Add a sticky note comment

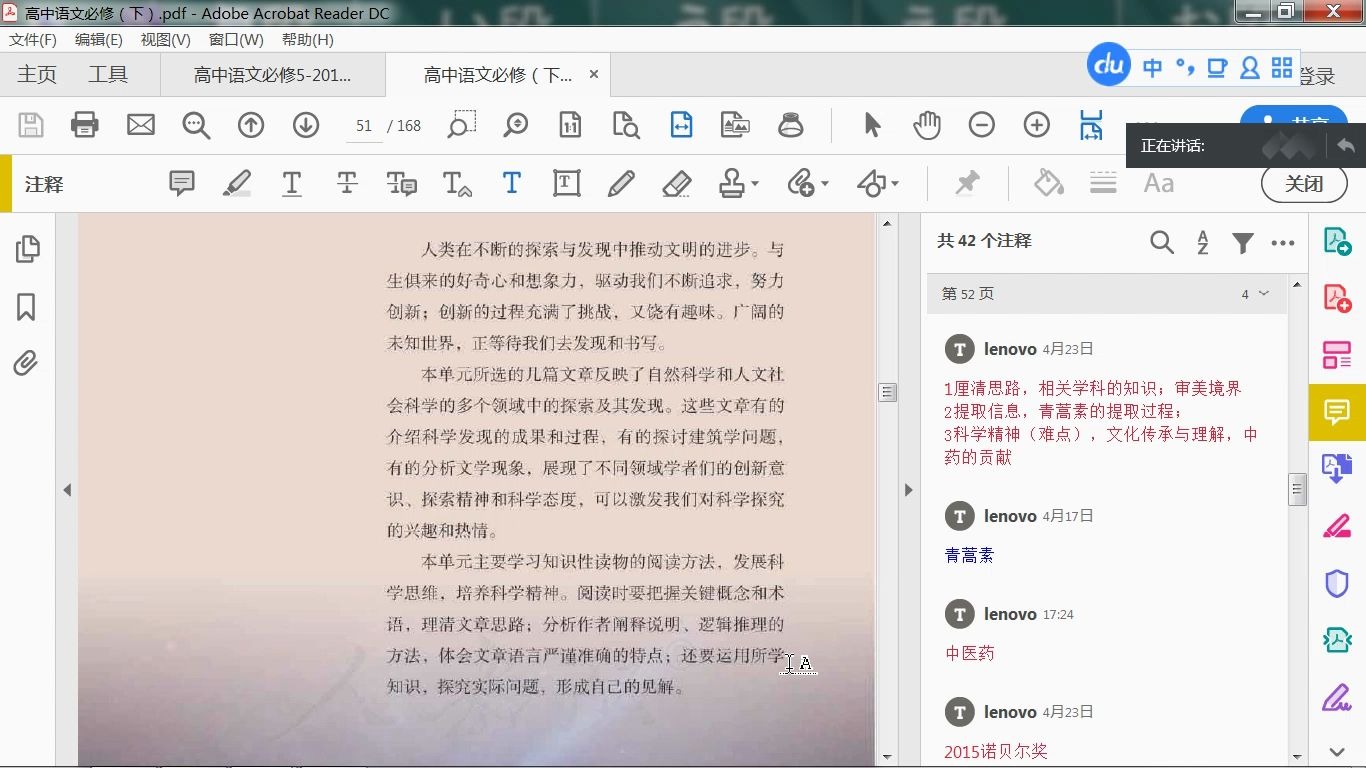182,183
